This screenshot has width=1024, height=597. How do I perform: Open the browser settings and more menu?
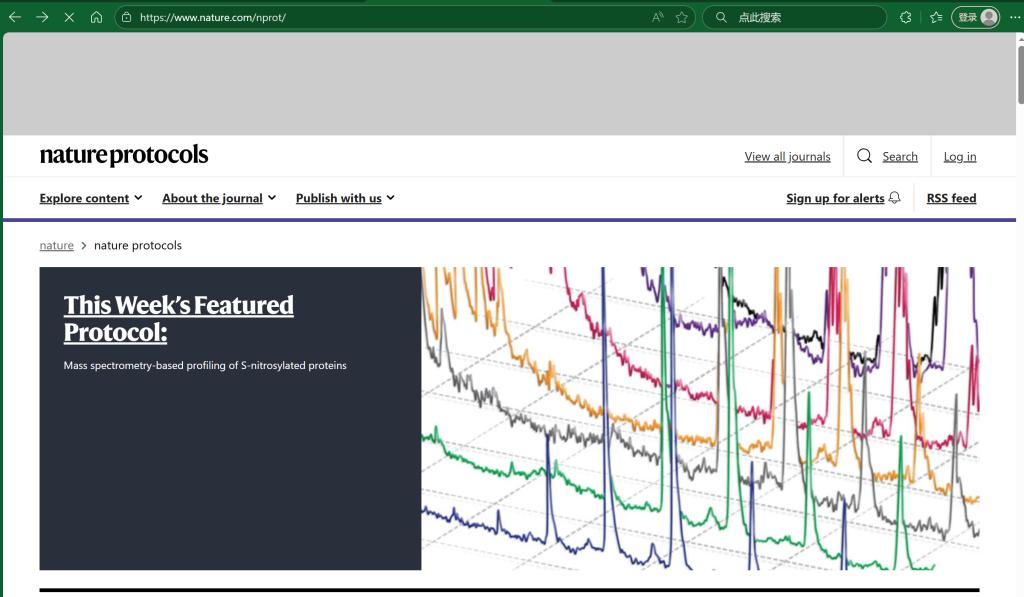pyautogui.click(x=1014, y=17)
